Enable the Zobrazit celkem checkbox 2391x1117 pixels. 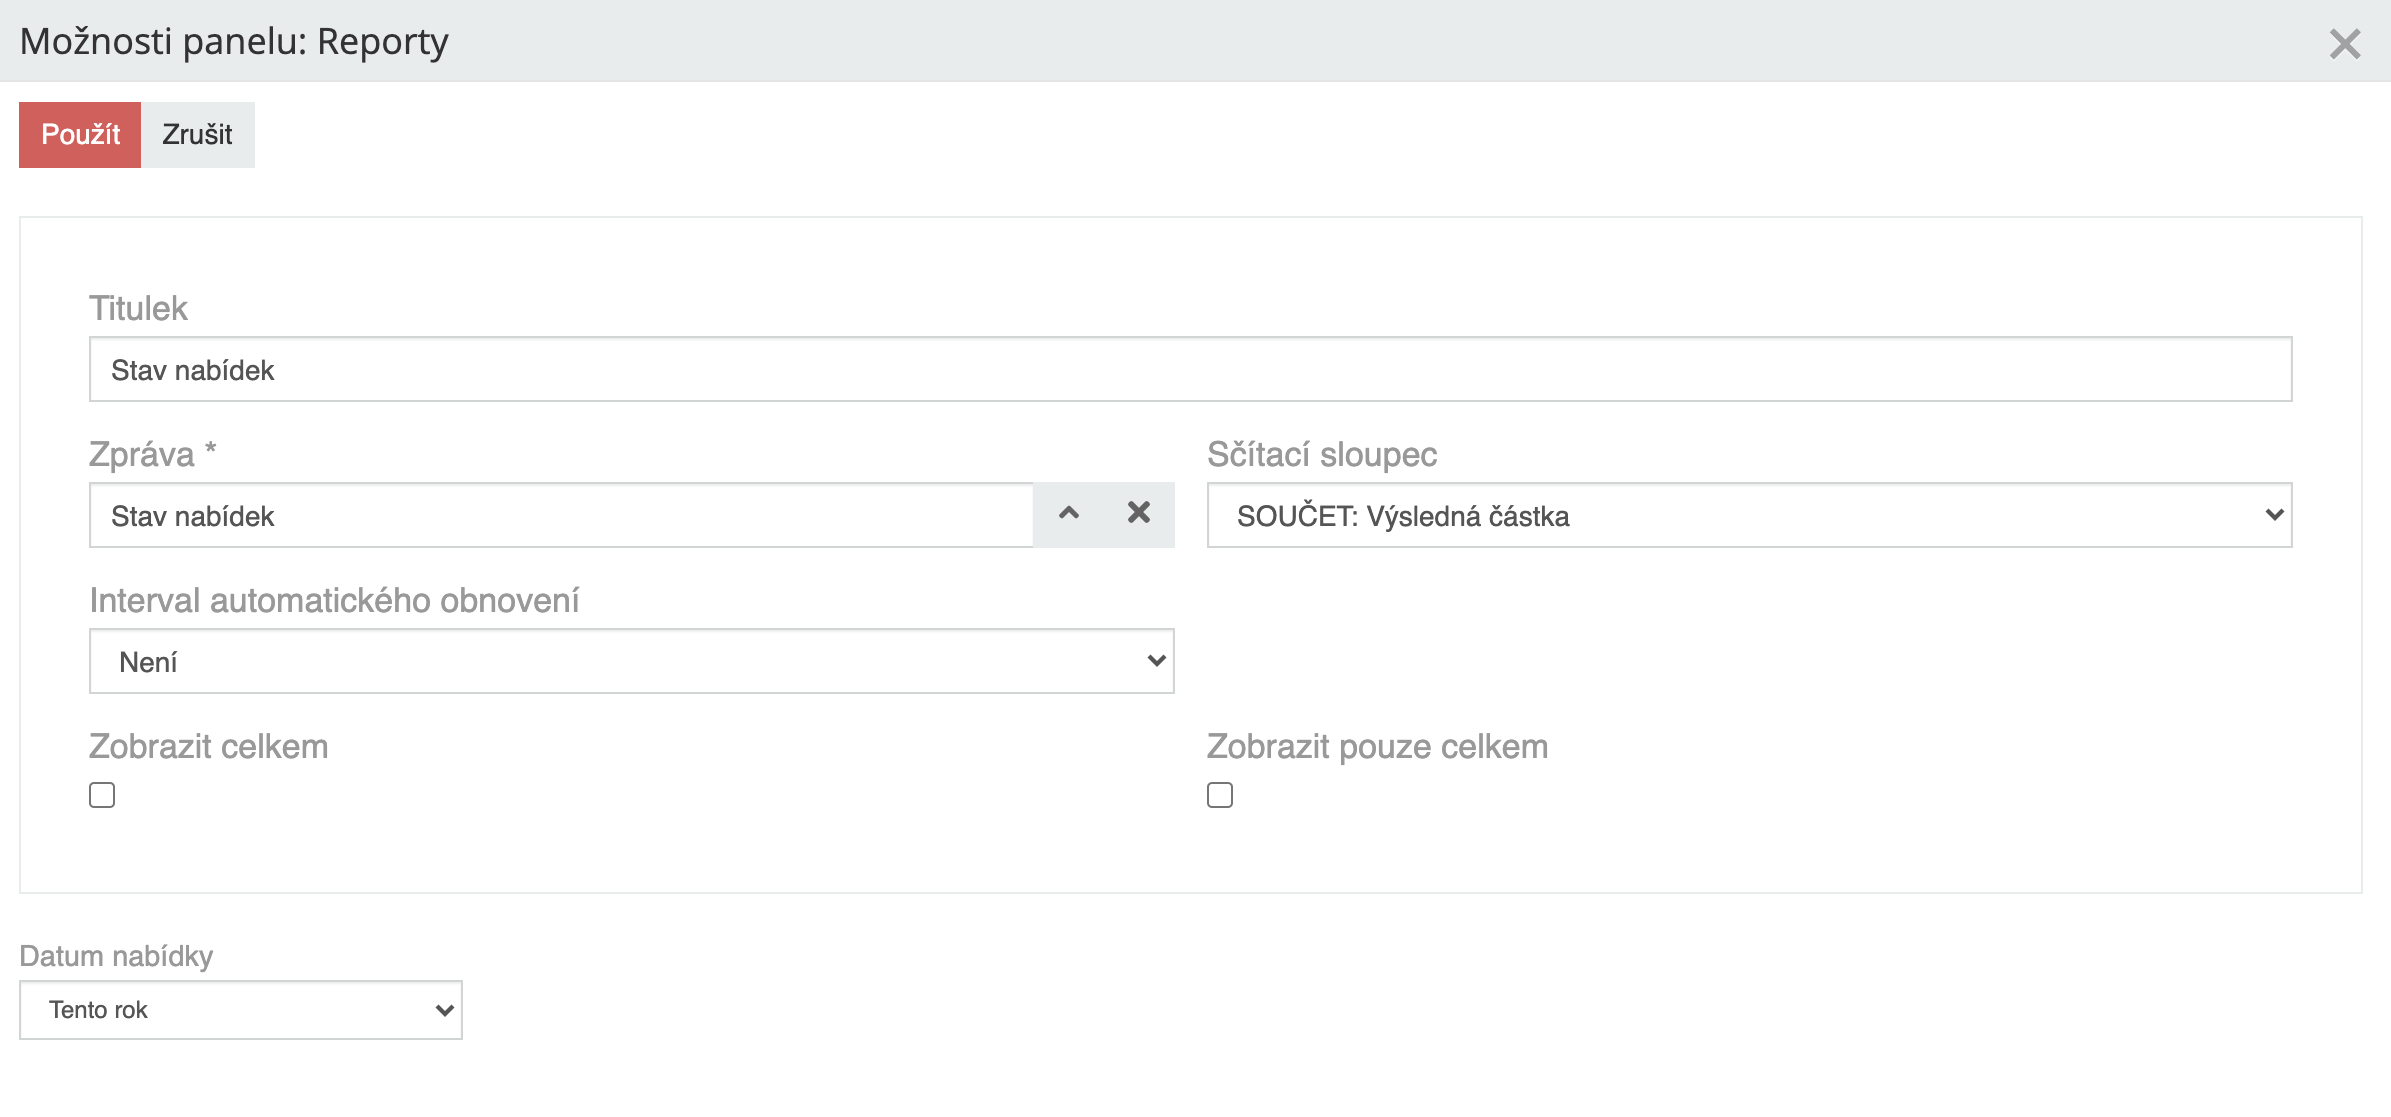[102, 795]
